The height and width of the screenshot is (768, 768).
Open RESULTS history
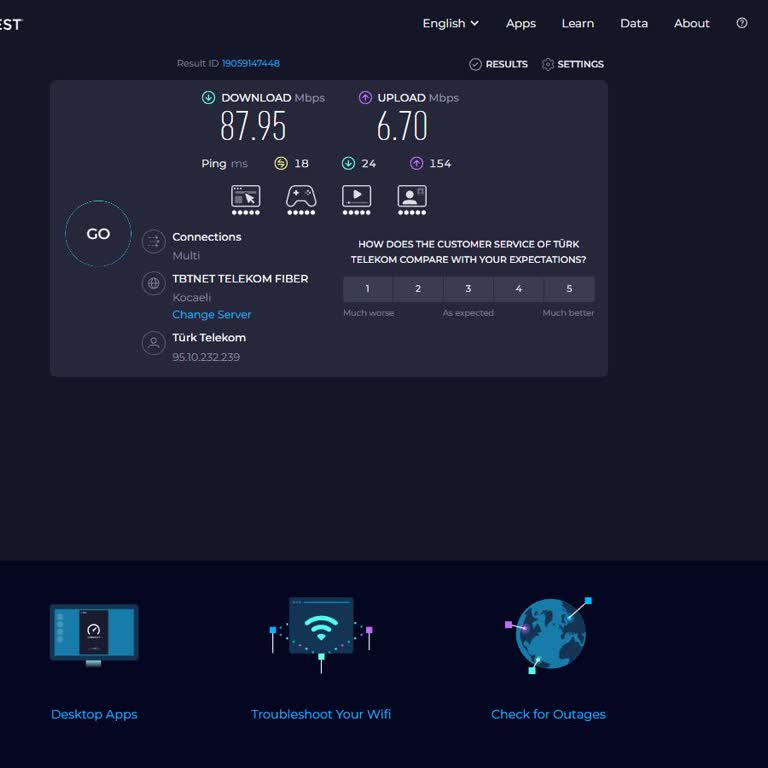pos(506,64)
